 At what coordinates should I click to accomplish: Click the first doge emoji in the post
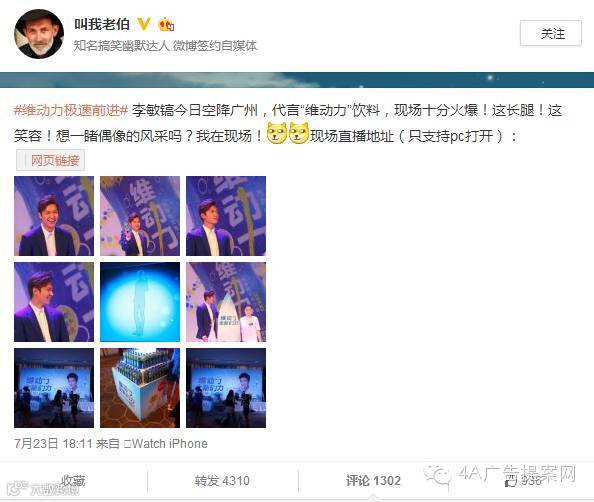coord(277,133)
